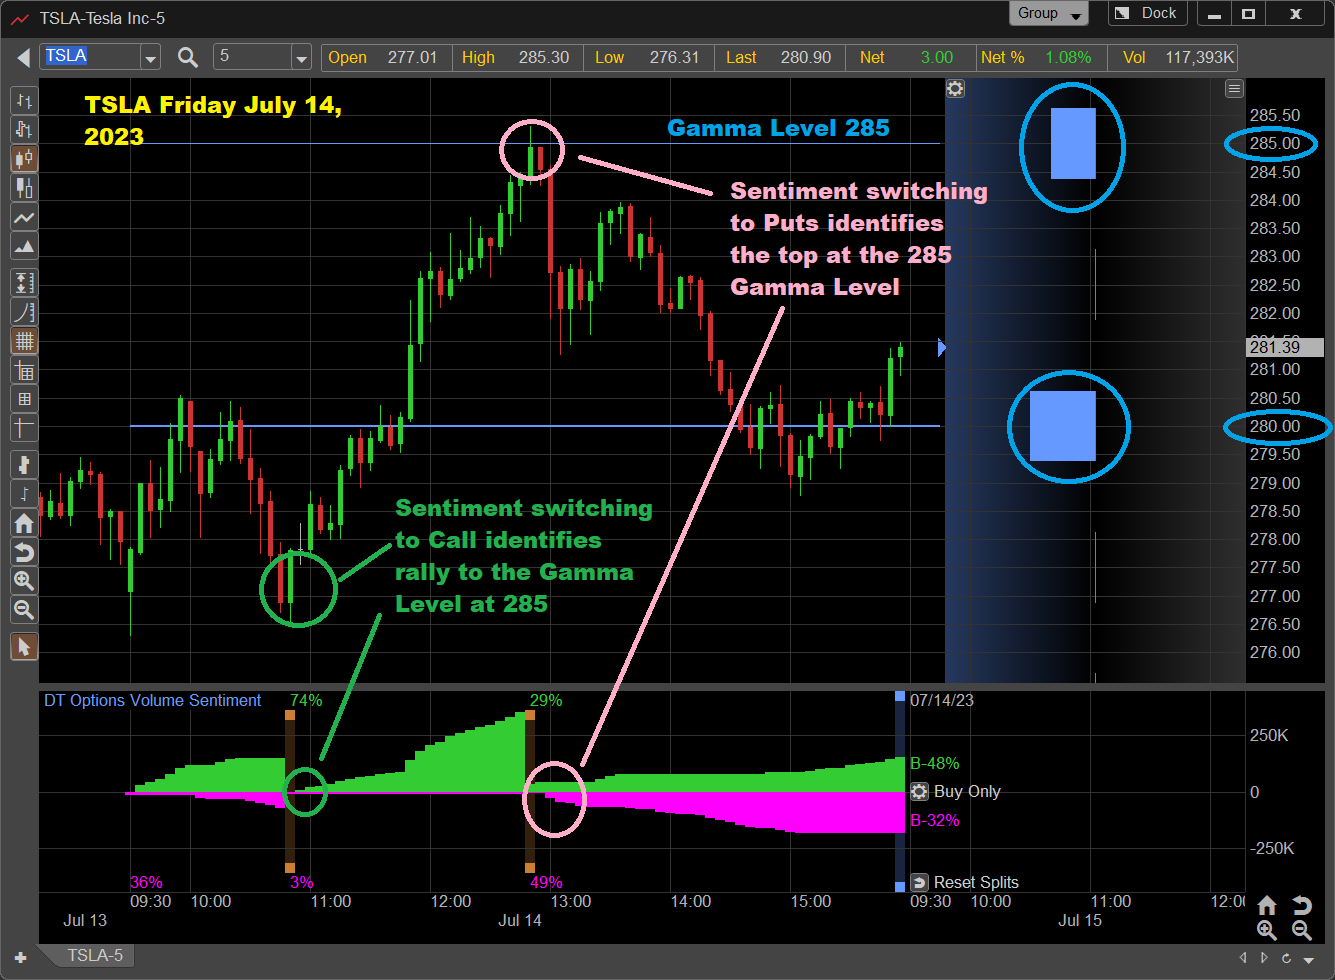Viewport: 1335px width, 980px height.
Task: Toggle the grid tool in the left toolbar
Action: click(x=24, y=340)
